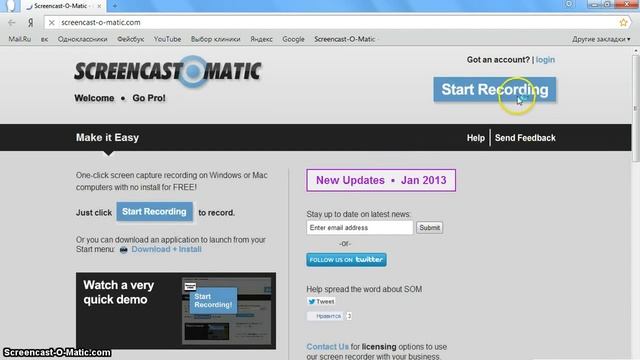Open the Yandex home button
This screenshot has width=640, height=360.
tap(31, 22)
